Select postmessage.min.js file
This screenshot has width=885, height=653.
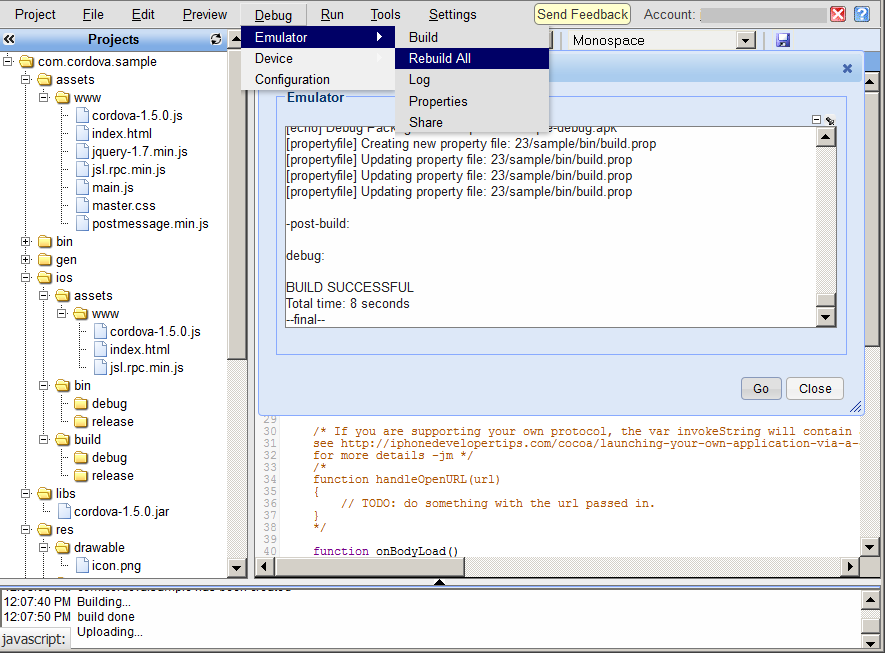pyautogui.click(x=150, y=224)
